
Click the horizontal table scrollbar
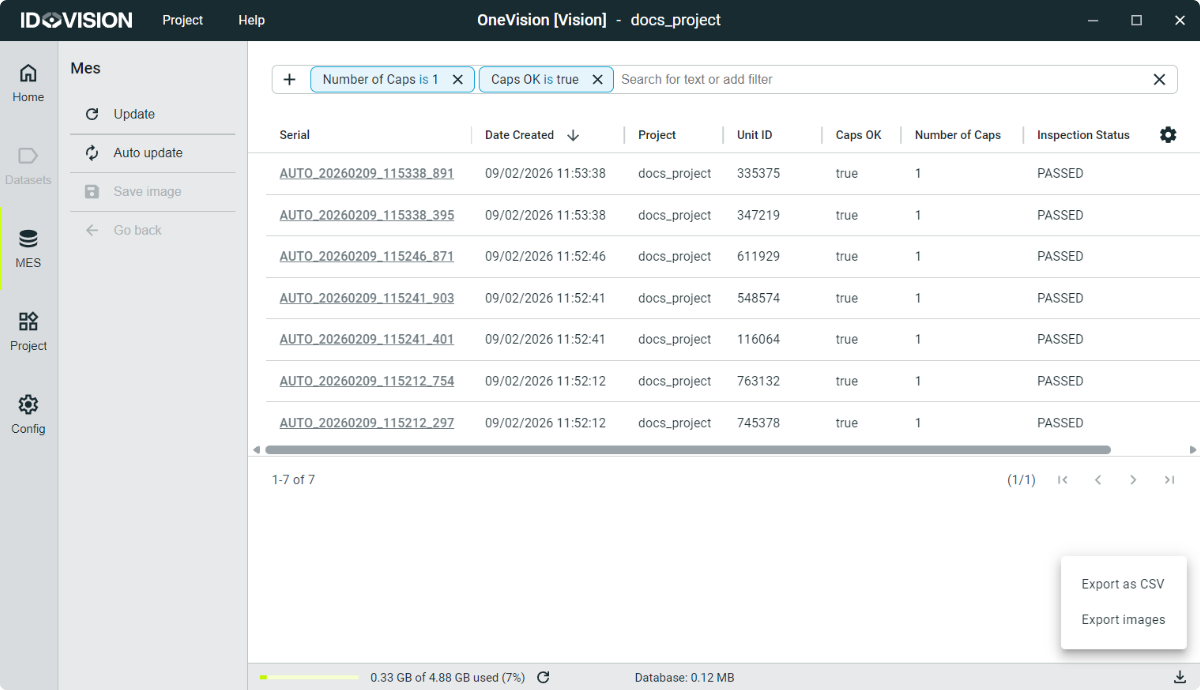687,450
